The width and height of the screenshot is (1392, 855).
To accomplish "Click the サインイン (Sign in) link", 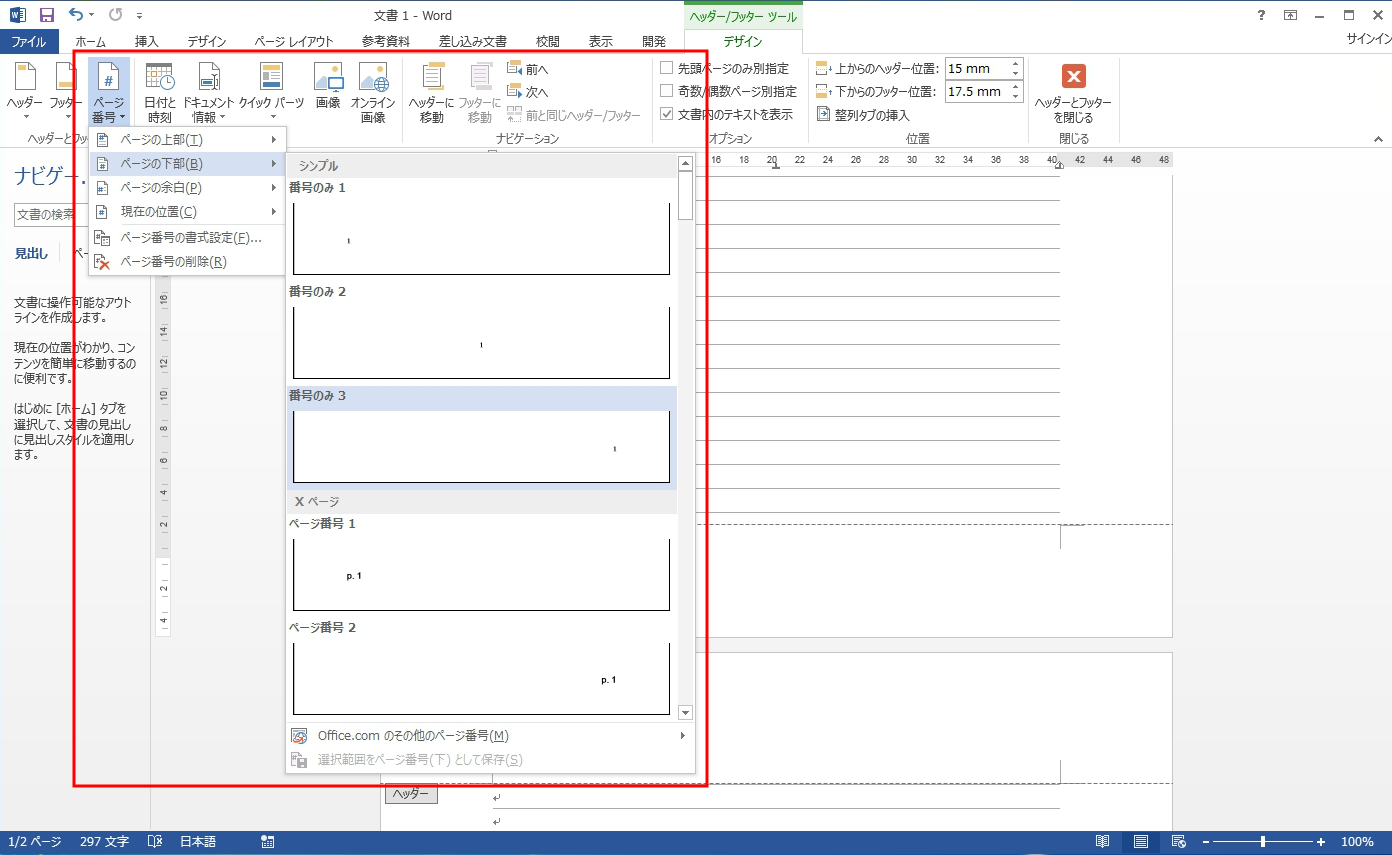I will click(x=1369, y=40).
